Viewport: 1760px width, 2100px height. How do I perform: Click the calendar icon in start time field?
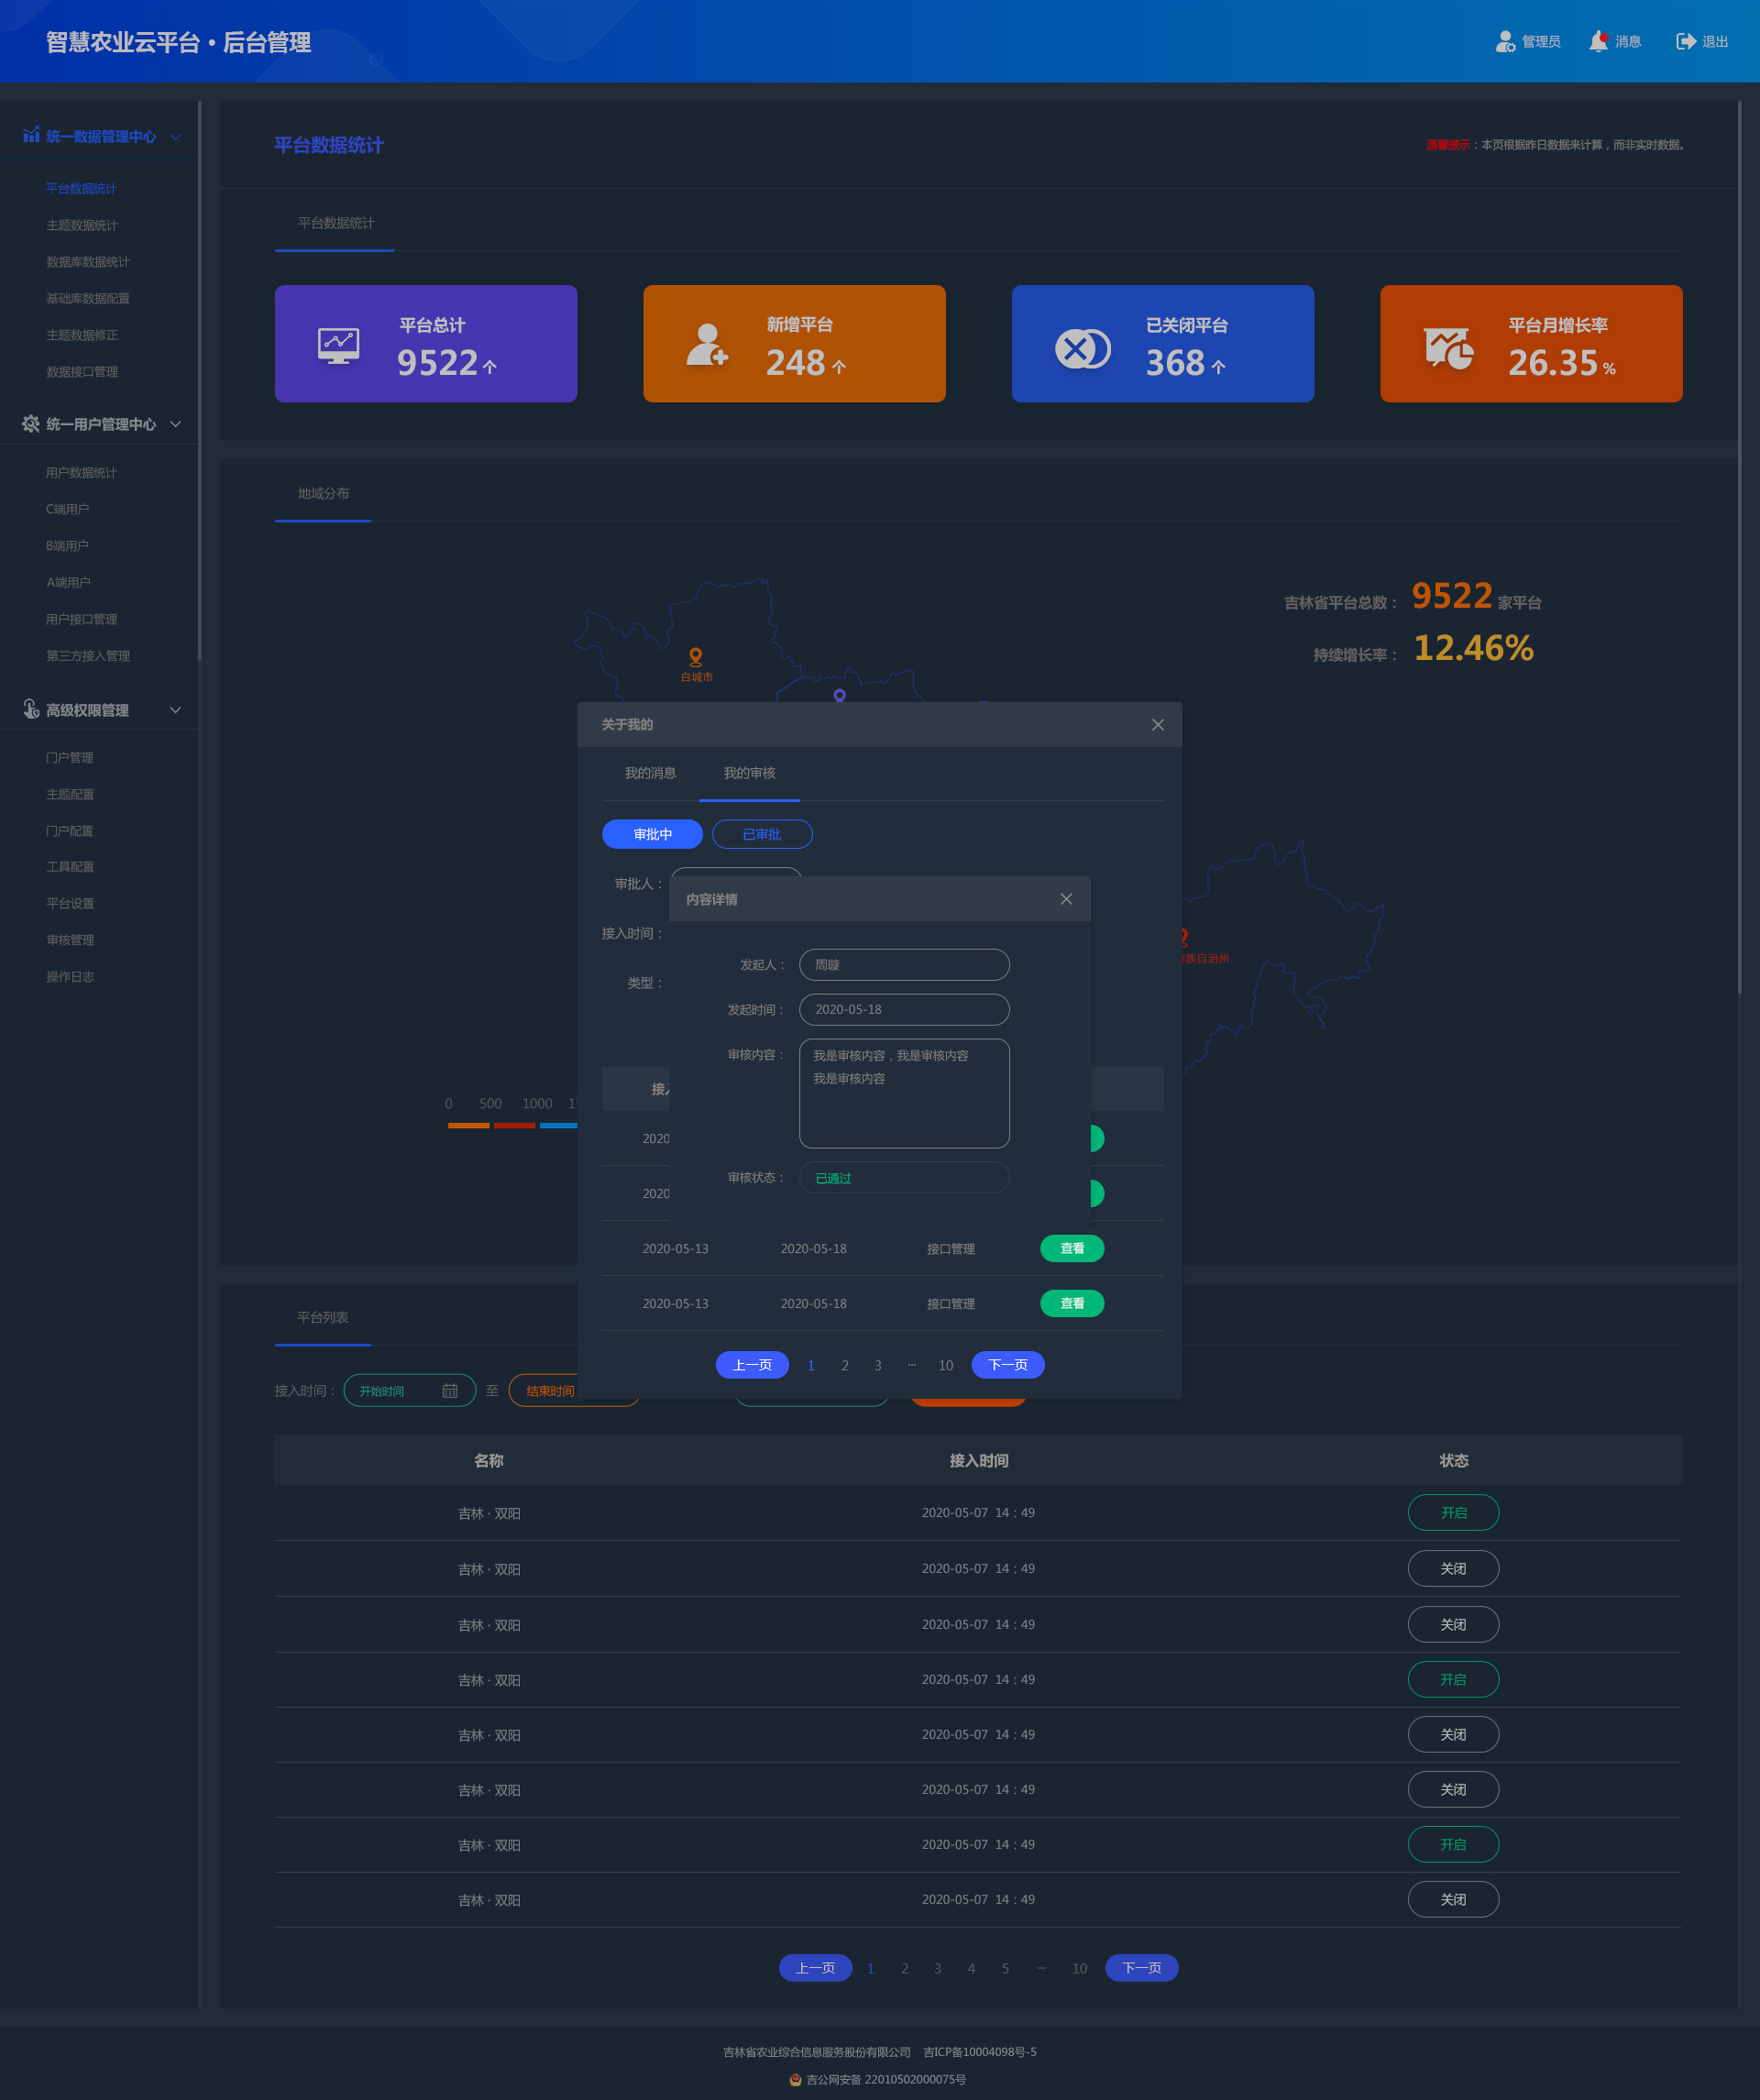[450, 1391]
